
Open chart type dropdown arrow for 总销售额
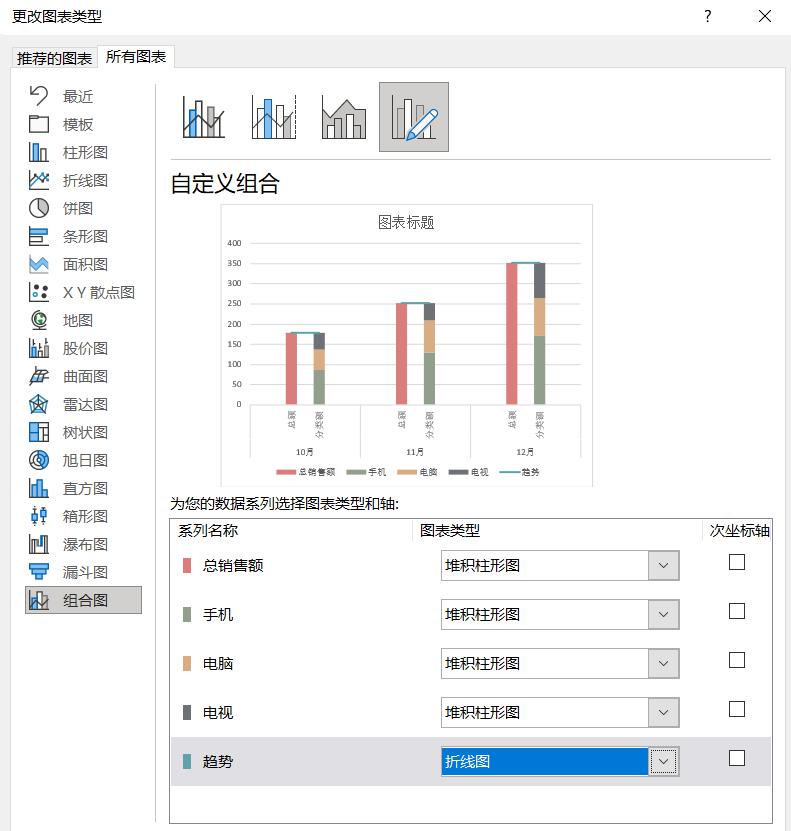[x=663, y=565]
